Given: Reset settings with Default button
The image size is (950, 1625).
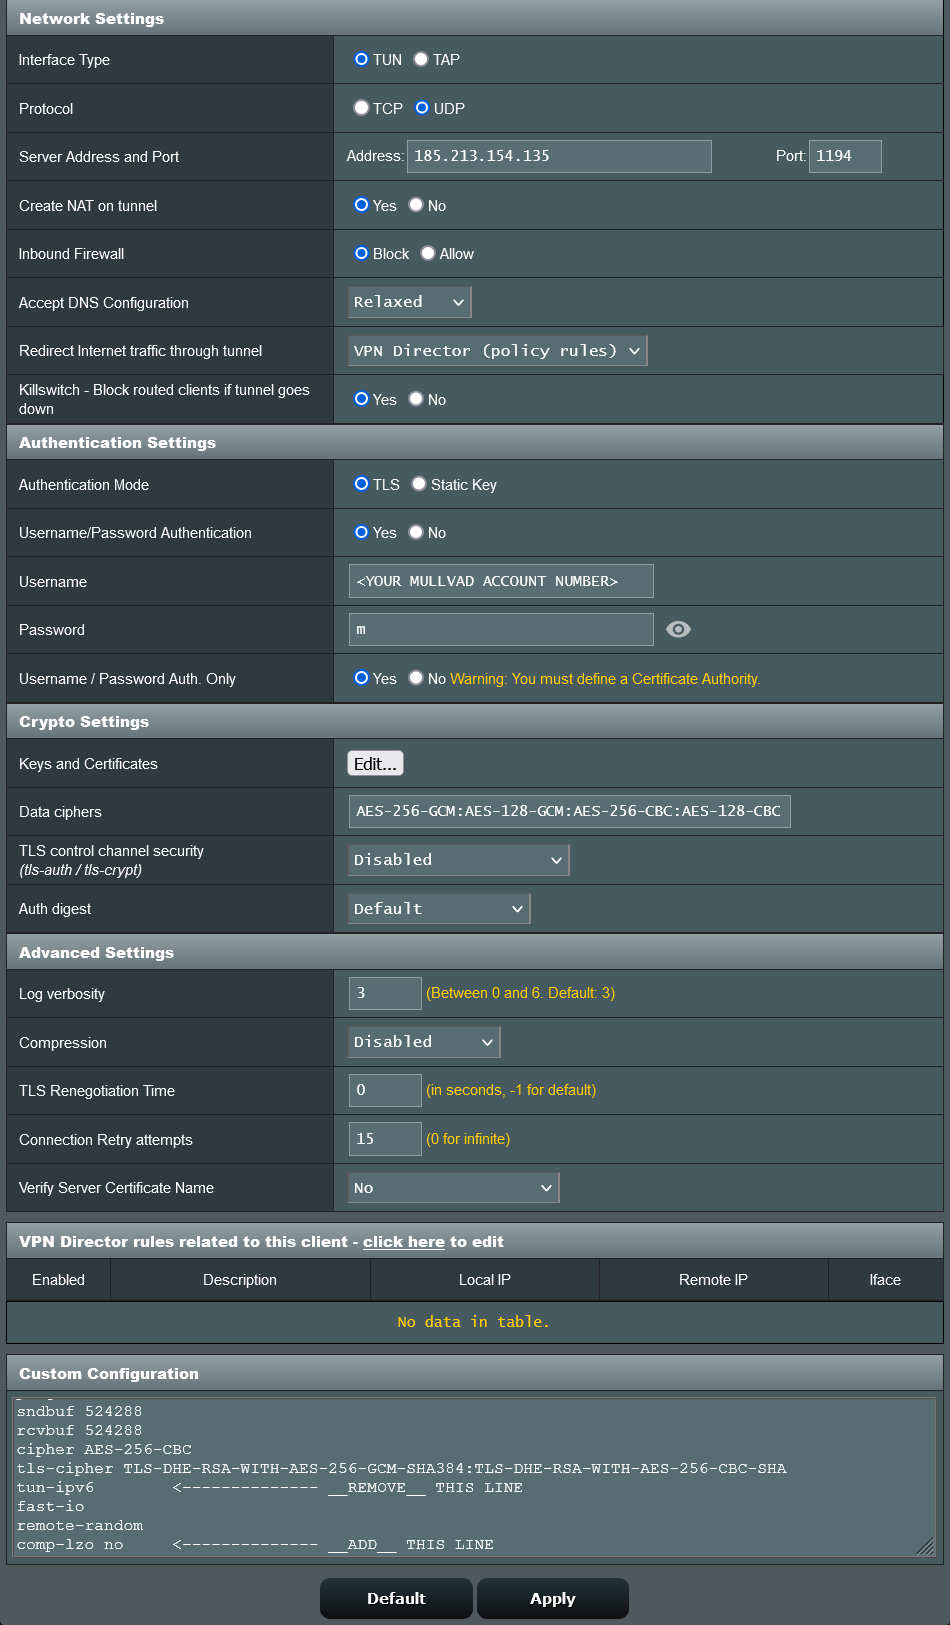Looking at the screenshot, I should coord(396,1598).
